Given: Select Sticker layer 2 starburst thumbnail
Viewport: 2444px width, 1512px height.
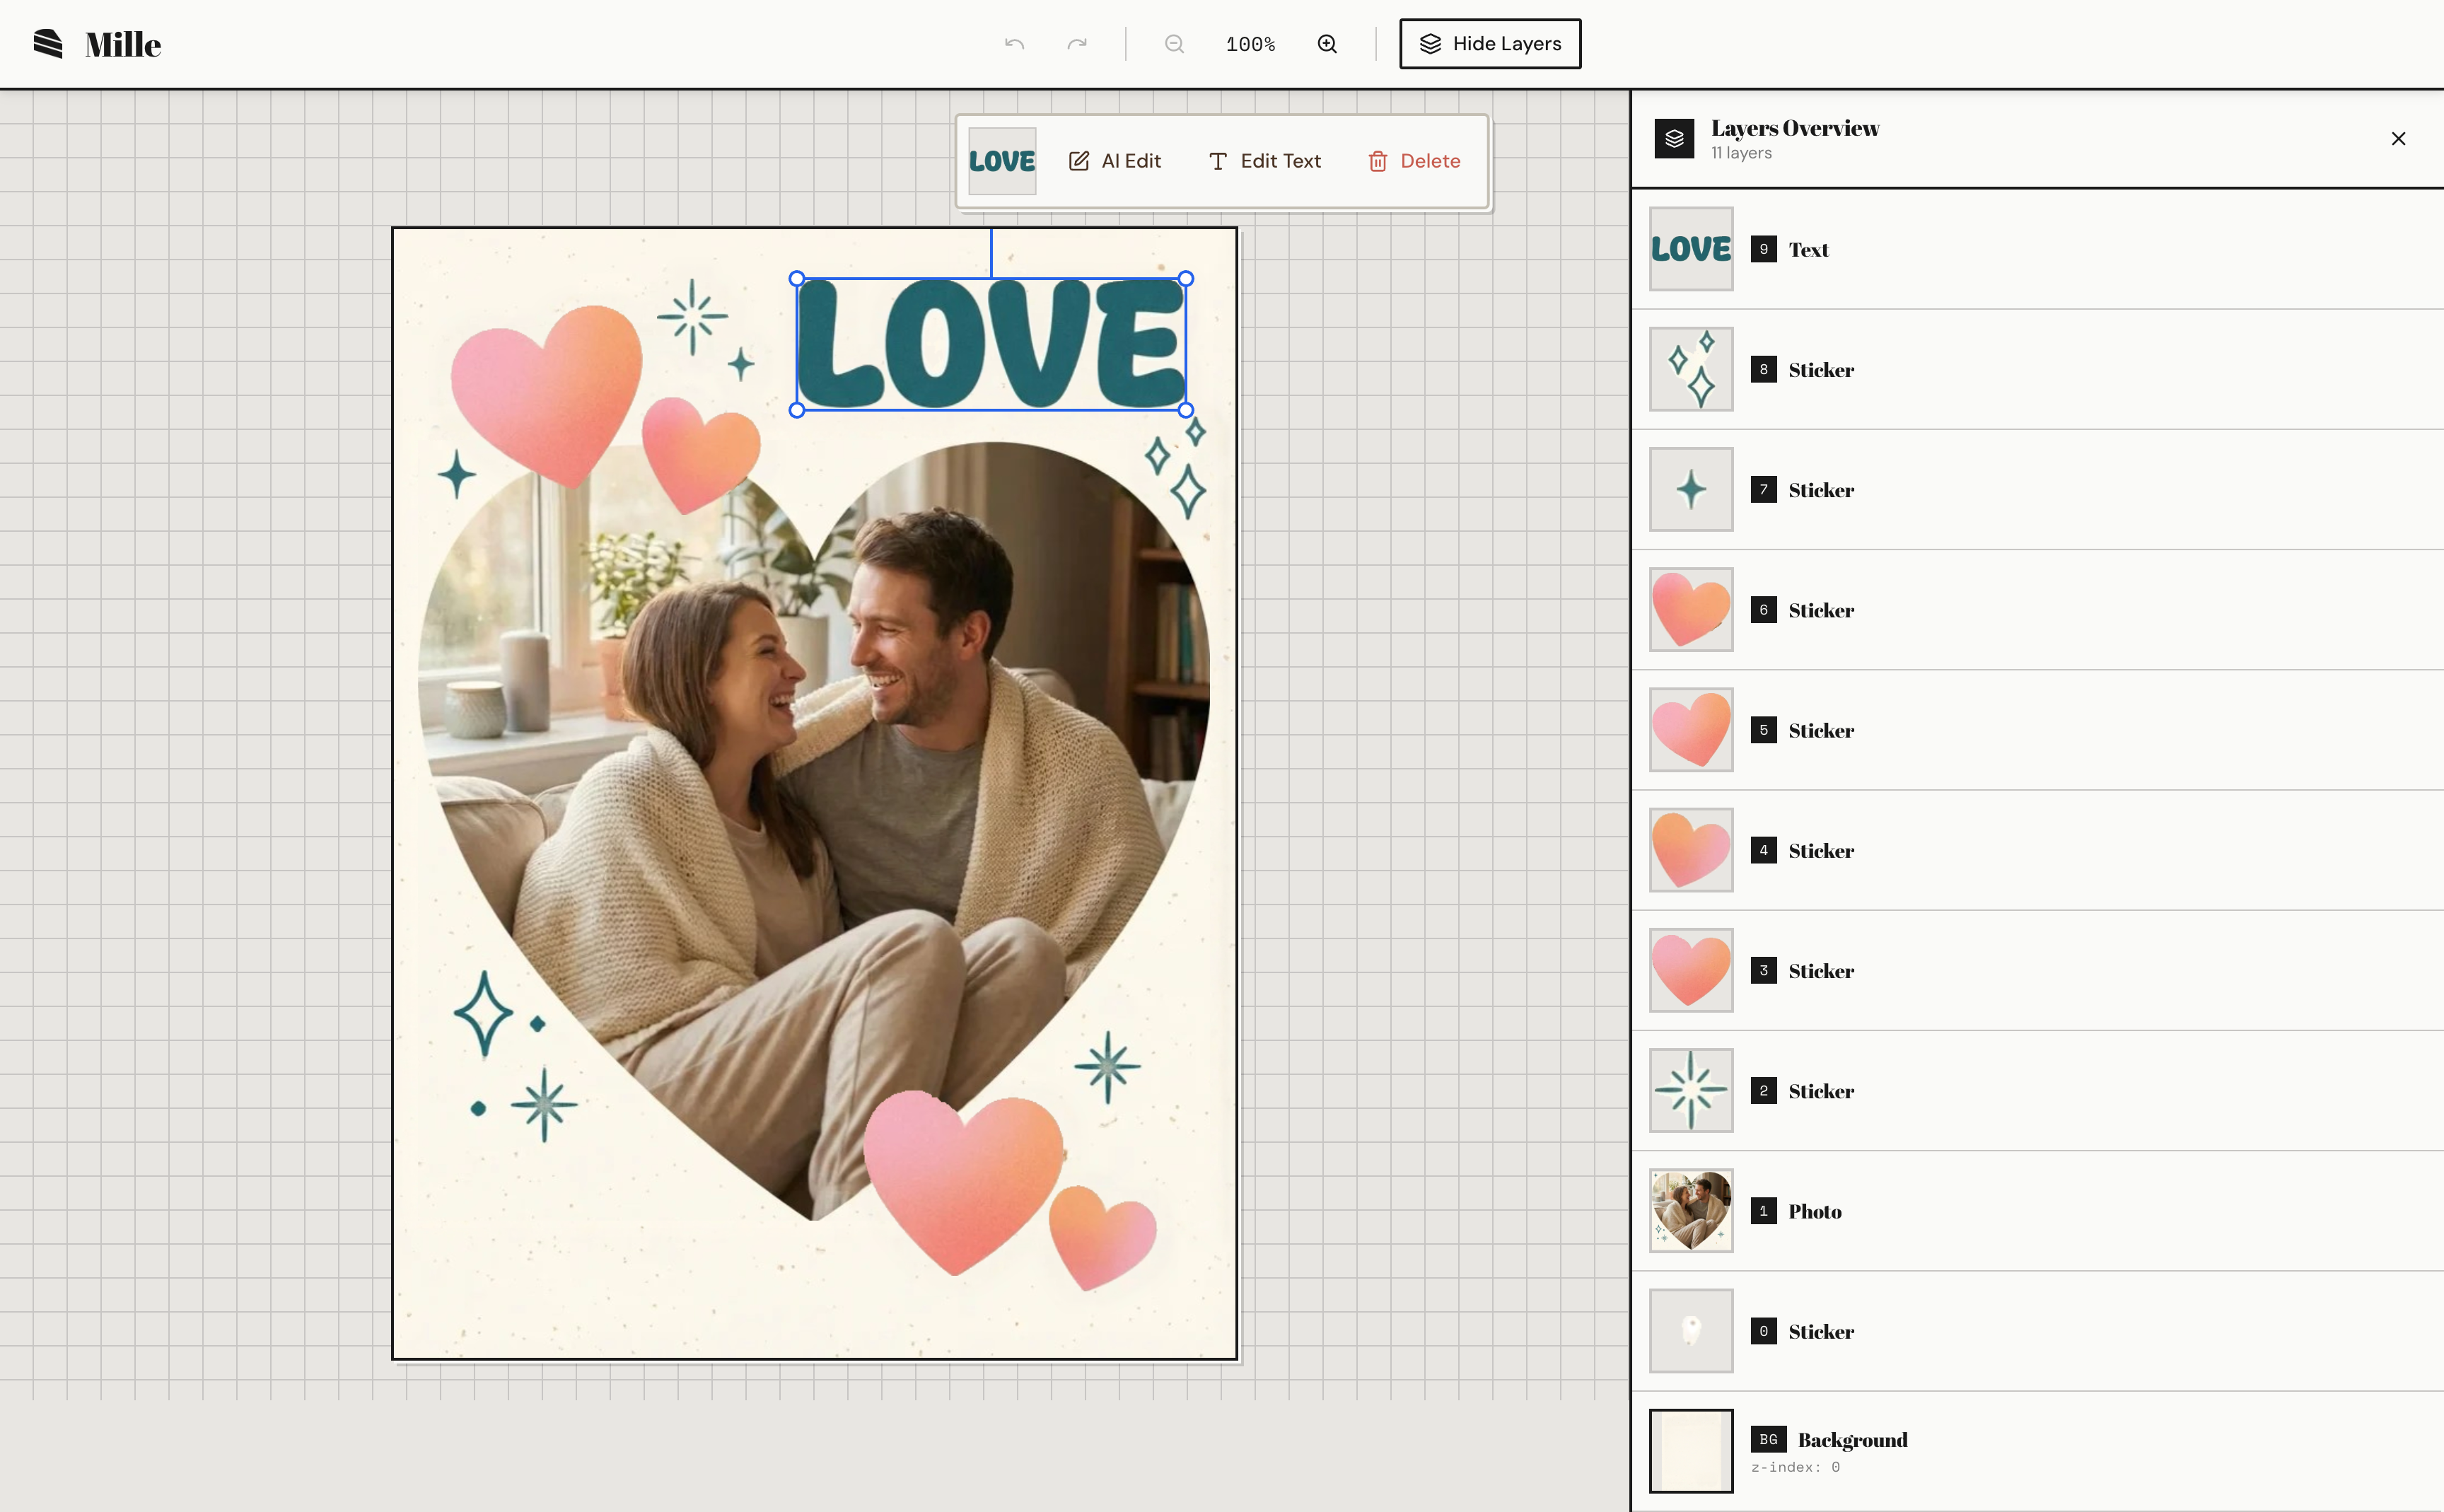Looking at the screenshot, I should coord(1691,1090).
